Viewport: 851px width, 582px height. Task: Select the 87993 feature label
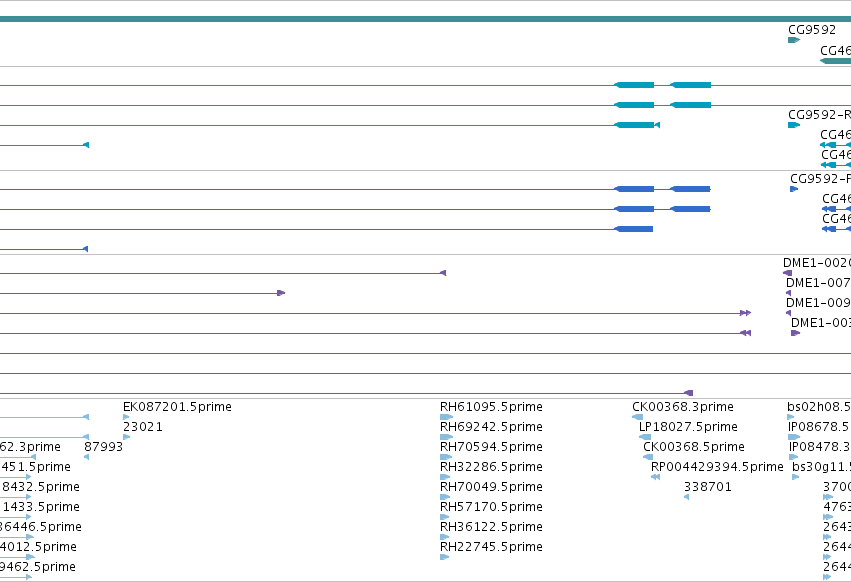pos(104,447)
